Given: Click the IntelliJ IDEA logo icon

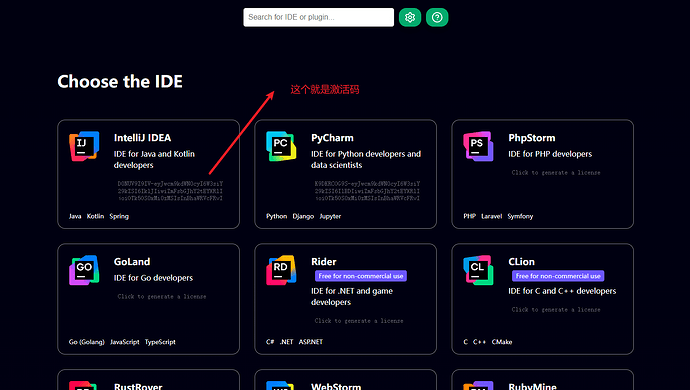Looking at the screenshot, I should point(84,146).
